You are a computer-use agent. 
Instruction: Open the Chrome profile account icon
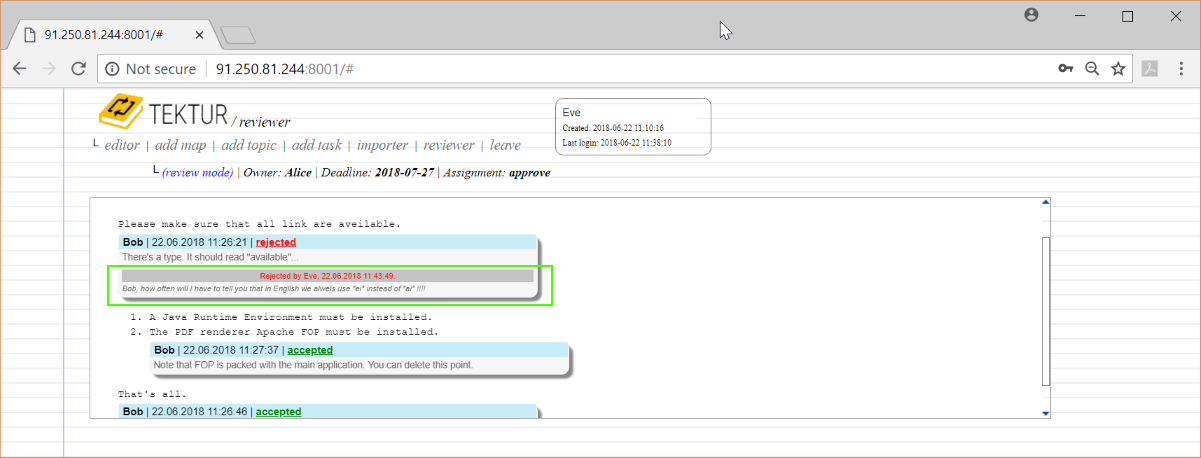pos(1032,16)
